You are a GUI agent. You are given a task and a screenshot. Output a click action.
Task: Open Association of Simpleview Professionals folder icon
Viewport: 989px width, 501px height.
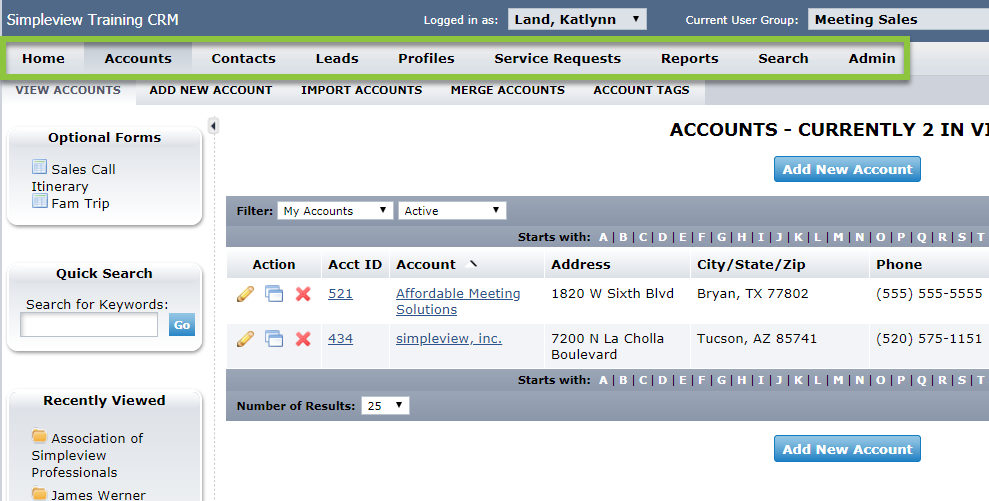39,436
